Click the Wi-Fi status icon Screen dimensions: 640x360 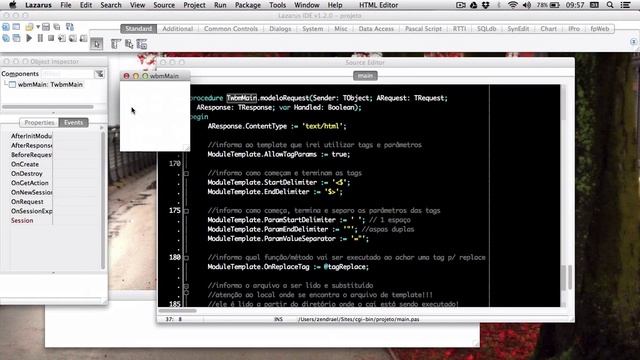(x=513, y=5)
